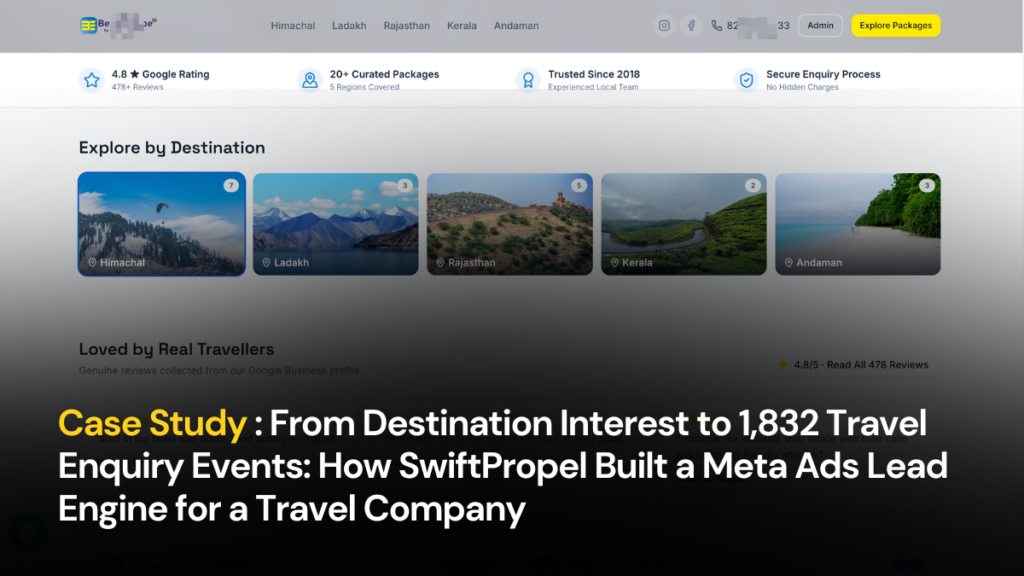Click the count badge on Andaman card
This screenshot has height=576, width=1024.
(927, 185)
